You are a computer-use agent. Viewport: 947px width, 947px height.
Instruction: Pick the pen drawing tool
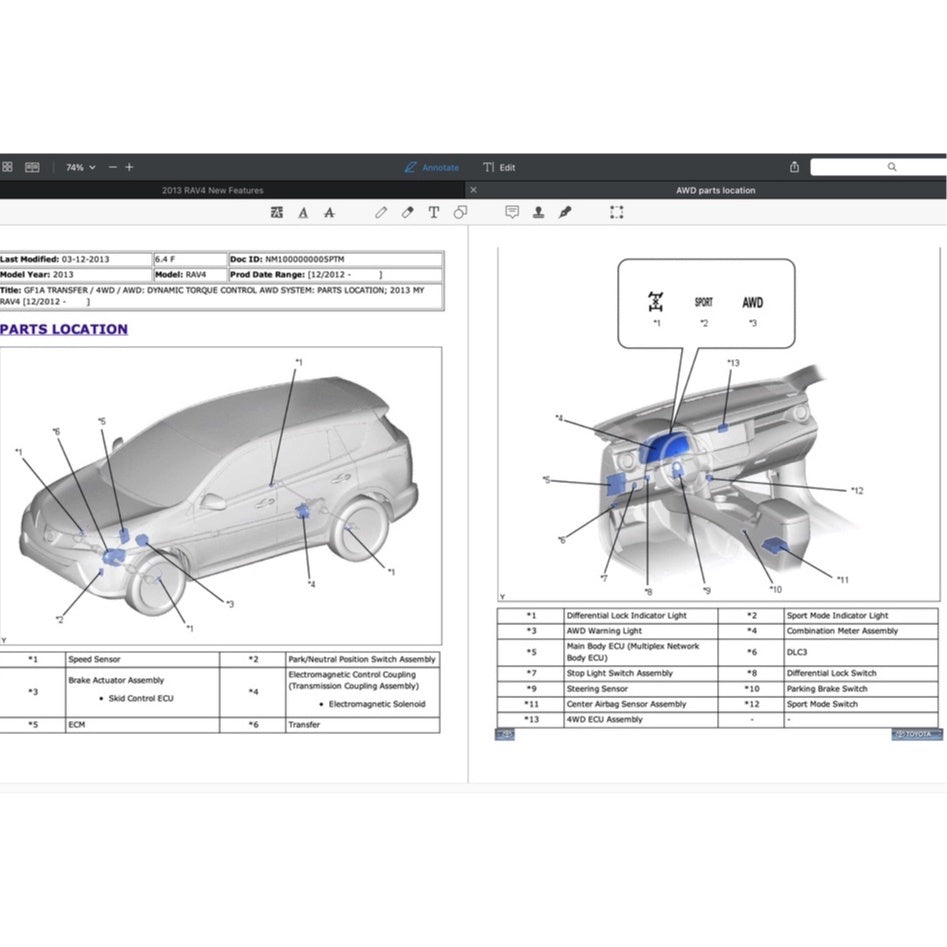381,212
